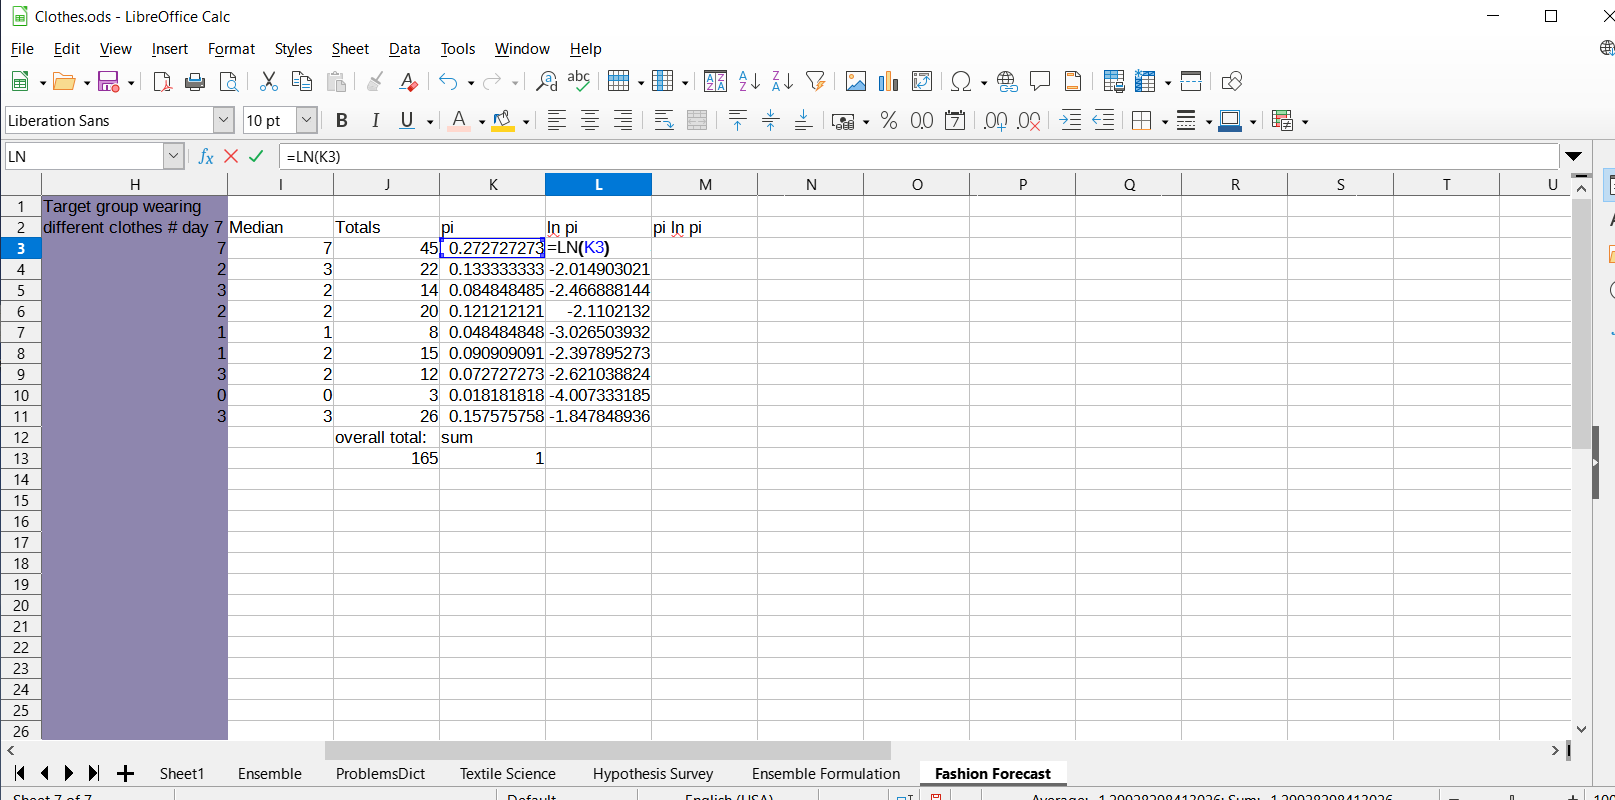Open the special character dropdown arrow
Screen dimensions: 1615x800
(984, 83)
